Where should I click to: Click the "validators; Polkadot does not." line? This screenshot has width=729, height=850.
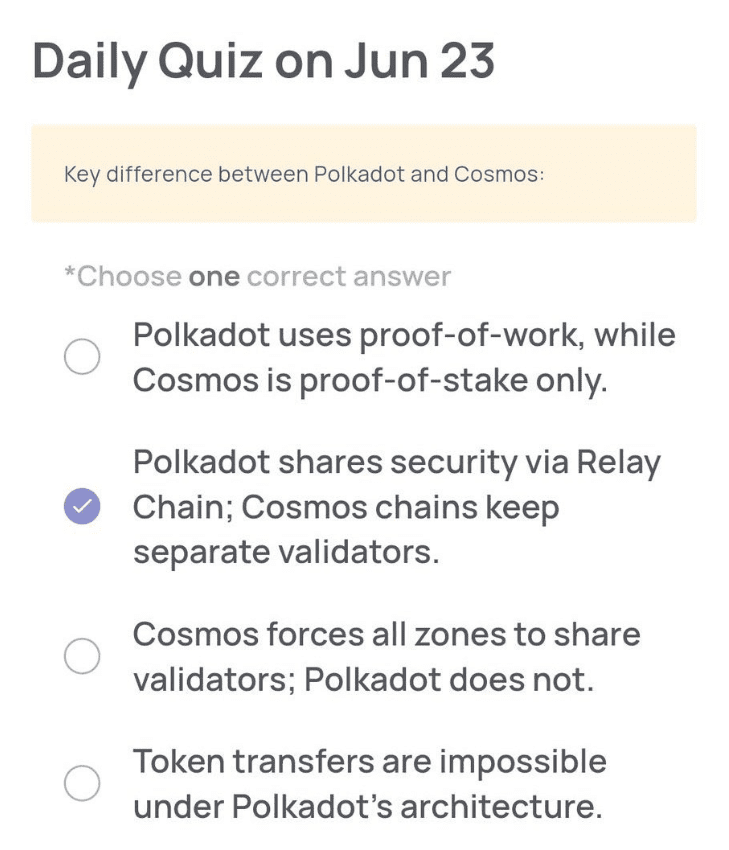pos(363,680)
